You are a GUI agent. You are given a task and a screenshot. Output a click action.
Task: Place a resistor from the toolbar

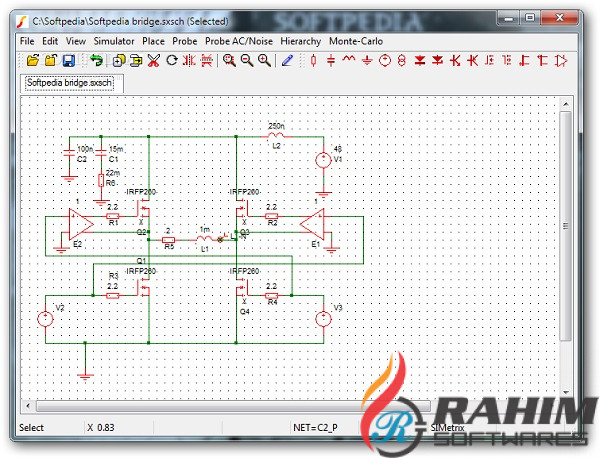[x=314, y=60]
